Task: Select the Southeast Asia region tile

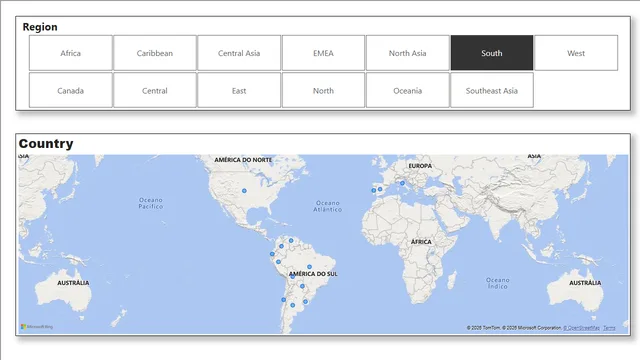Action: click(x=492, y=91)
